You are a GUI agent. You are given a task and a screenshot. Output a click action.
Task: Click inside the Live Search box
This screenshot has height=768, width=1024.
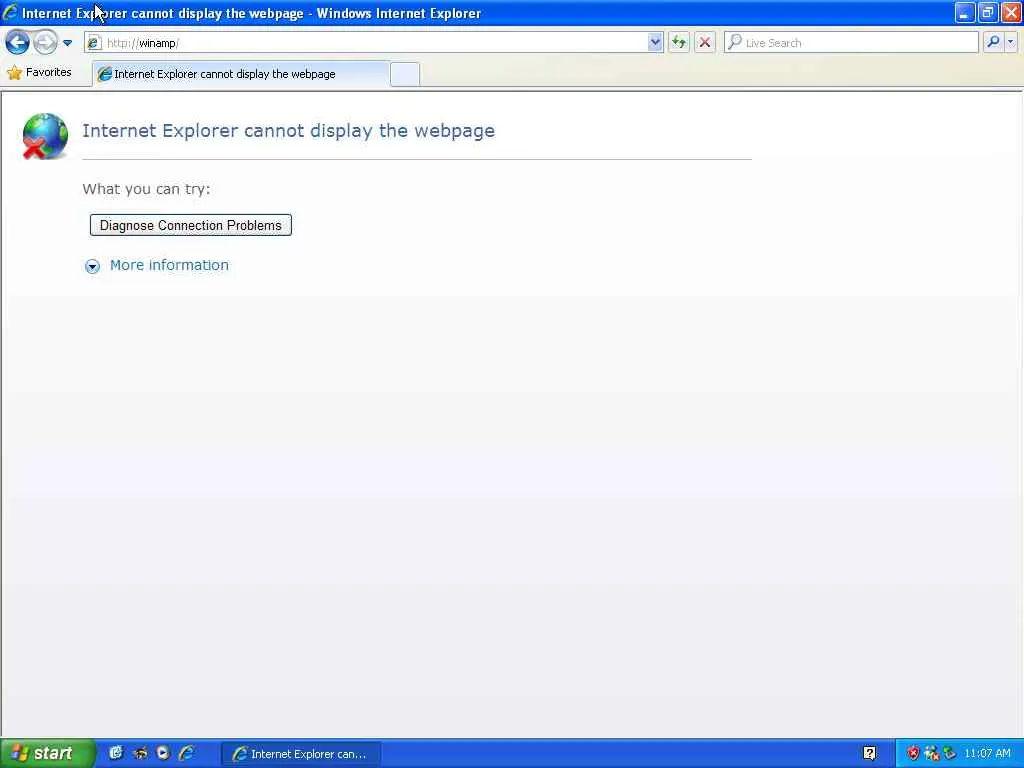tap(851, 43)
